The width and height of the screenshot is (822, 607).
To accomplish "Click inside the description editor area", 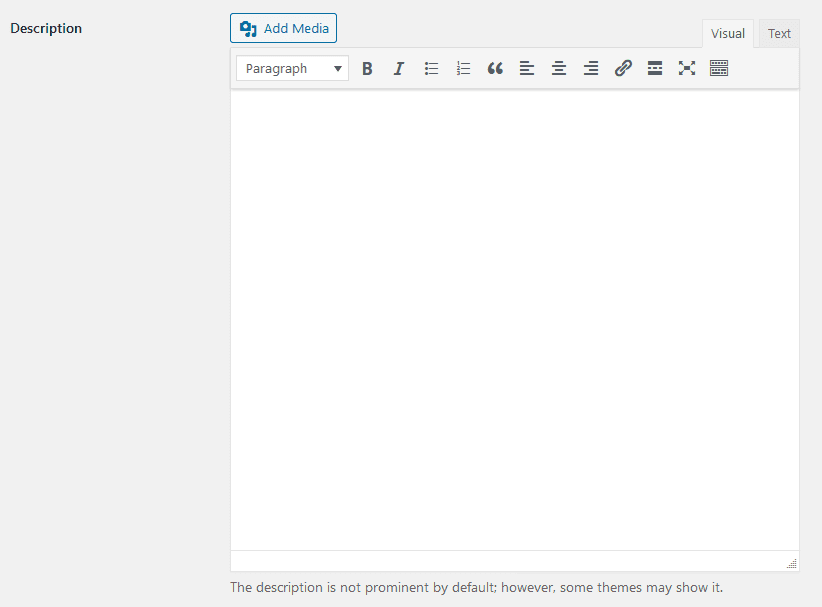I will coord(514,320).
